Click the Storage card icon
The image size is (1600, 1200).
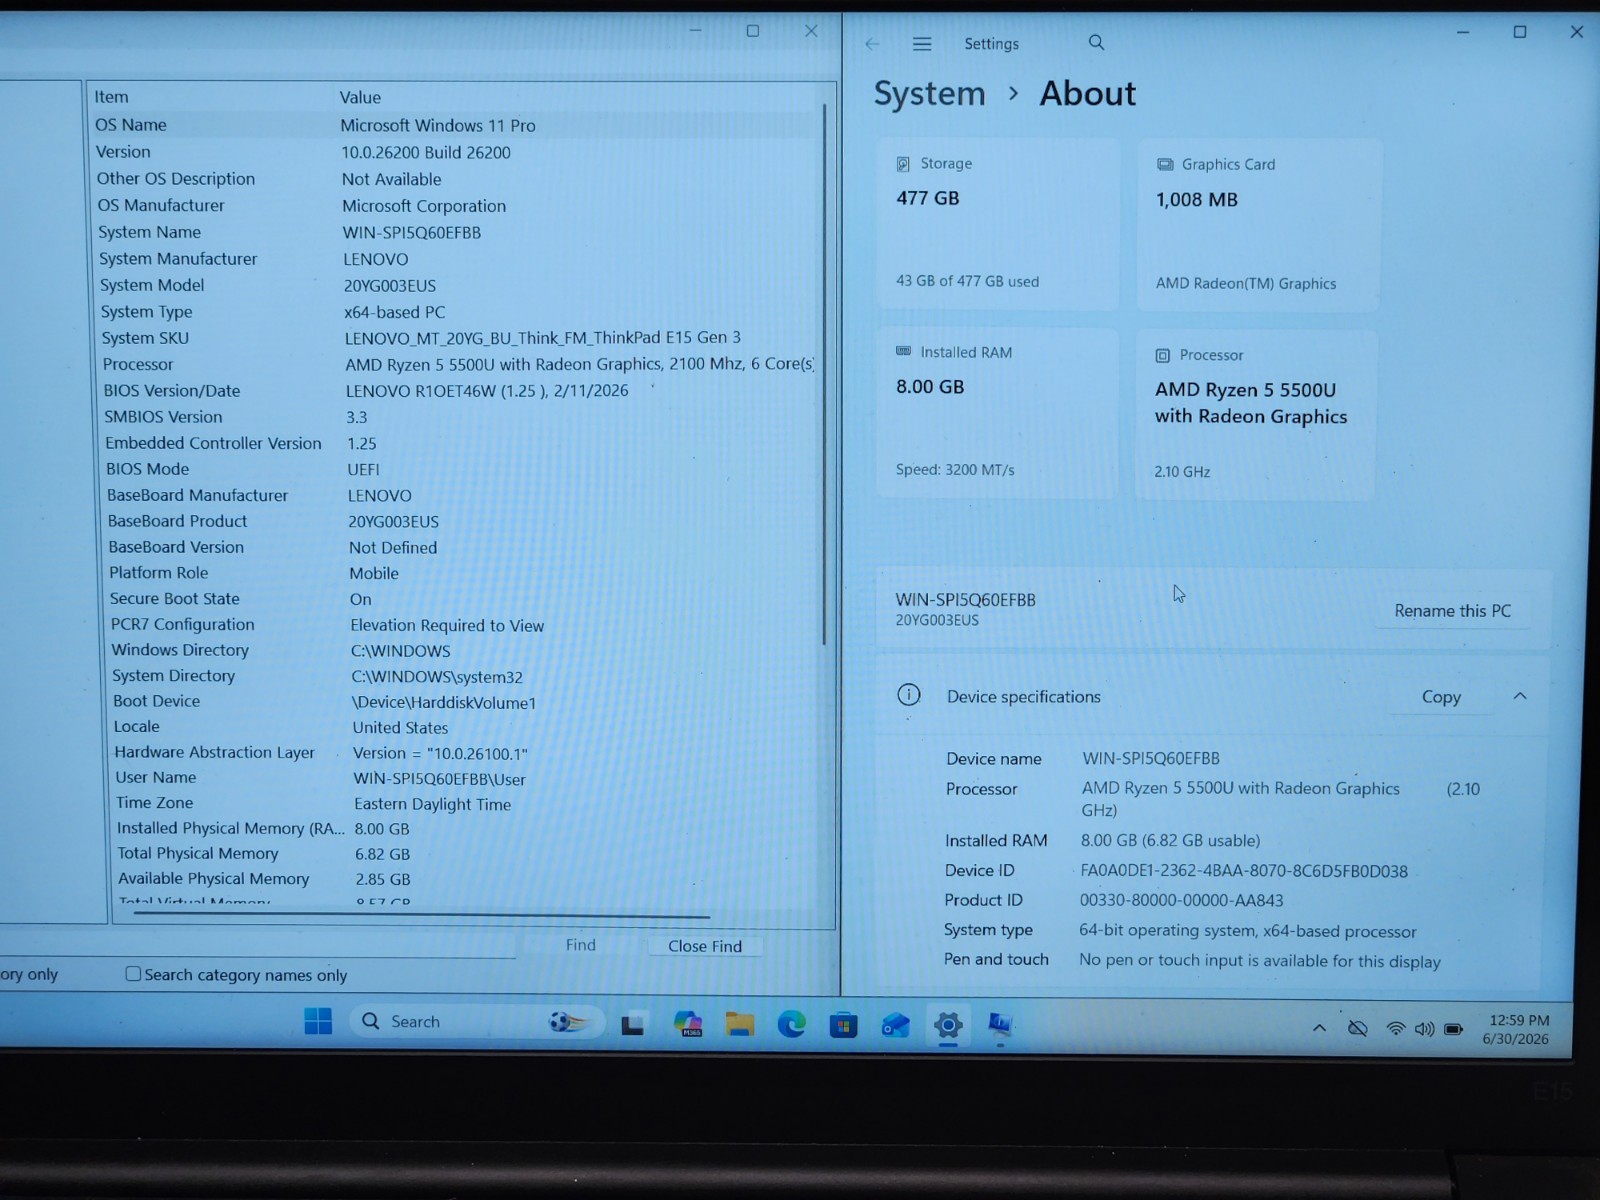[x=903, y=163]
